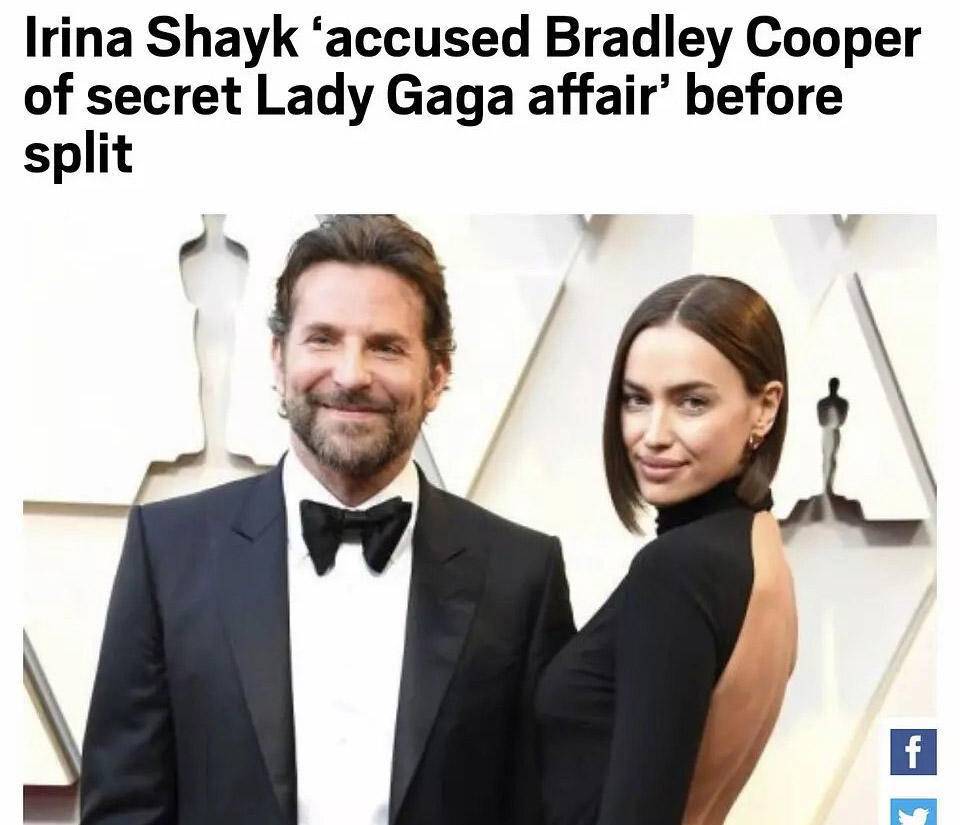960x825 pixels.
Task: Click the man's black bow tie
Action: pyautogui.click(x=356, y=531)
